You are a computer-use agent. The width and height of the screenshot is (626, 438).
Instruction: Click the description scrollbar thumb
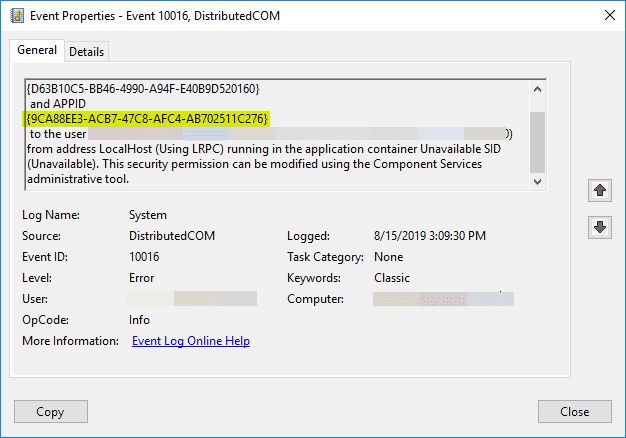pos(537,142)
